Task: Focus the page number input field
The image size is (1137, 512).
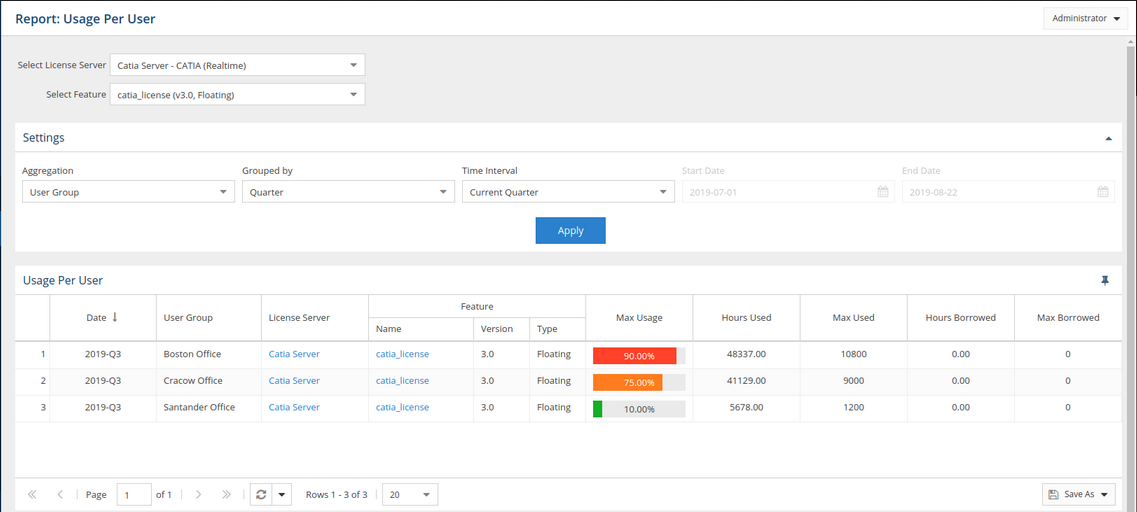Action: (x=134, y=495)
